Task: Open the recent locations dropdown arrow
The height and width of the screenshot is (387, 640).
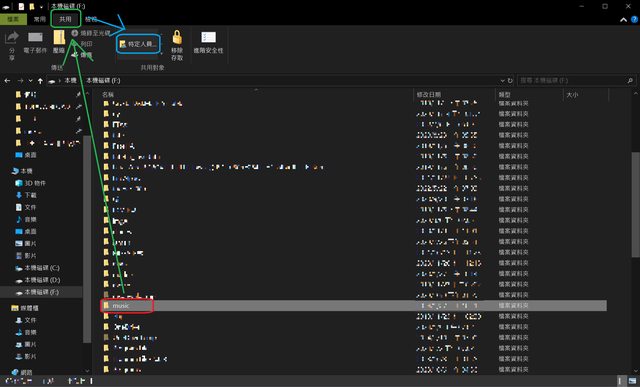Action: click(x=31, y=81)
